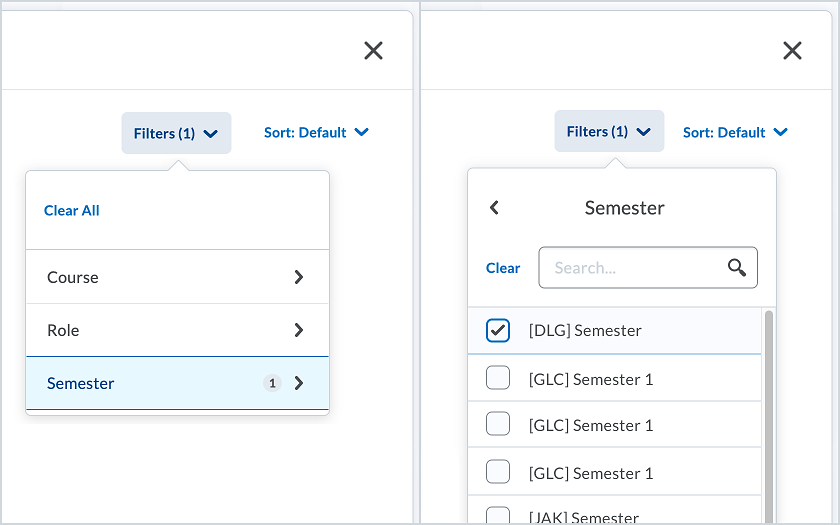Image resolution: width=840 pixels, height=525 pixels.
Task: Click Clear link next to Search box
Action: click(503, 268)
